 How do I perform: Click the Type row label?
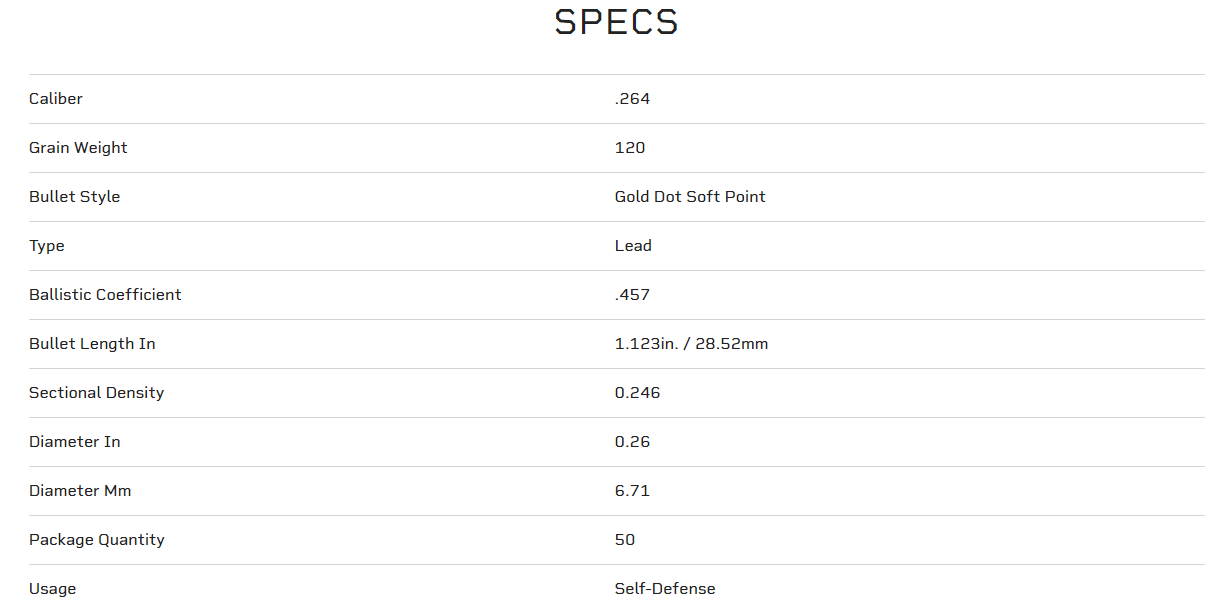pyautogui.click(x=47, y=246)
